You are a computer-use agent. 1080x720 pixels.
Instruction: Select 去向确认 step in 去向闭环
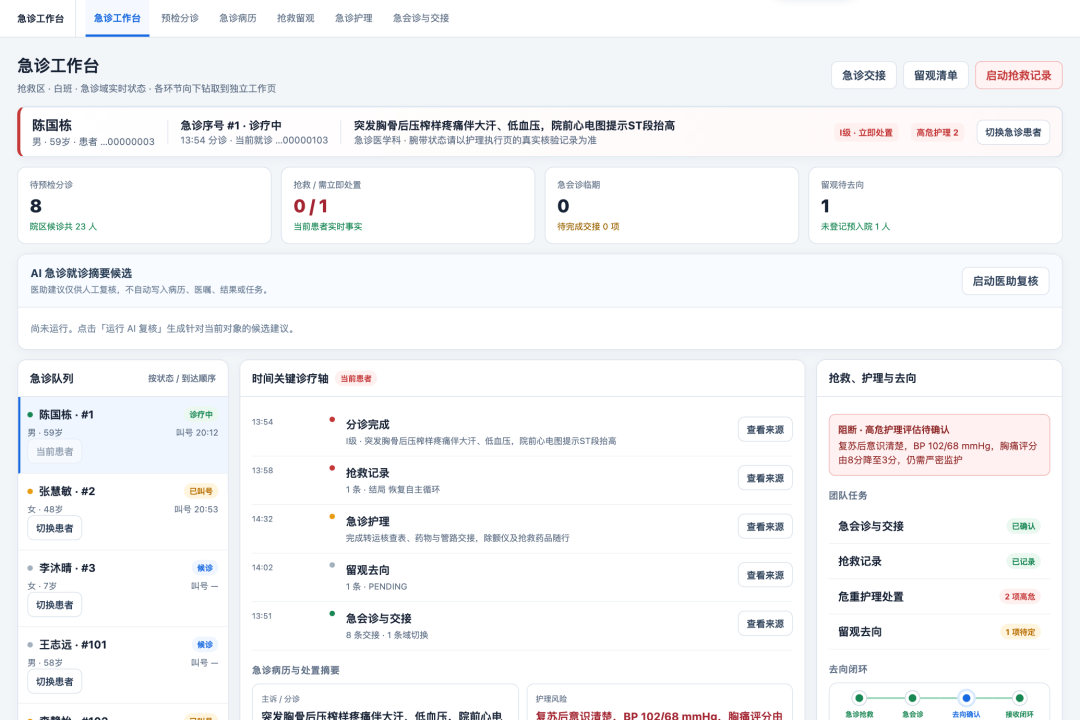(x=966, y=704)
